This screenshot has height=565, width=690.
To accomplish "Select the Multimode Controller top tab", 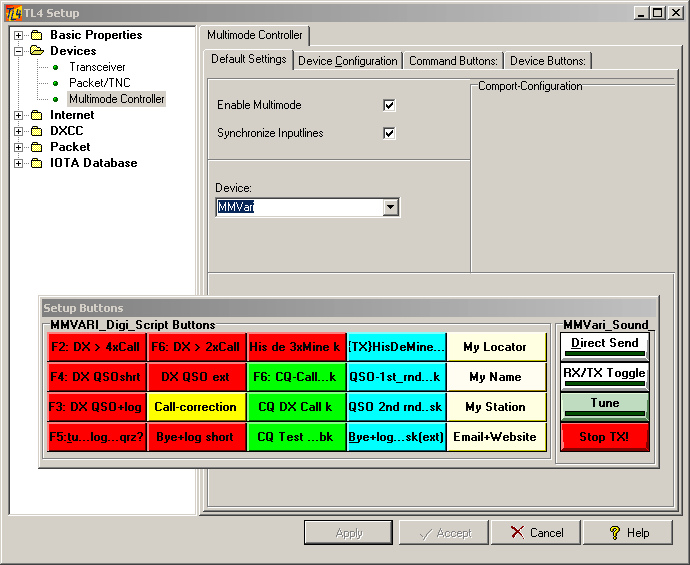I will coord(254,35).
